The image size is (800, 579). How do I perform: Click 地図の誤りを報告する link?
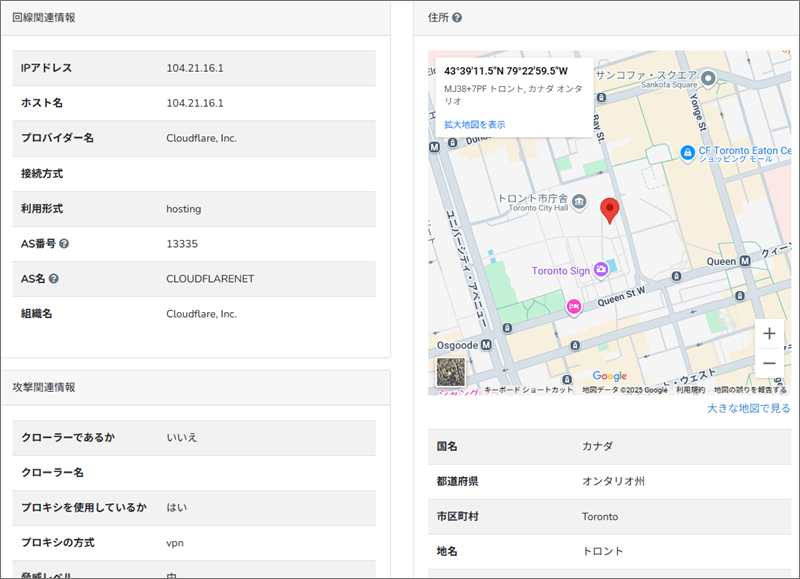click(750, 390)
